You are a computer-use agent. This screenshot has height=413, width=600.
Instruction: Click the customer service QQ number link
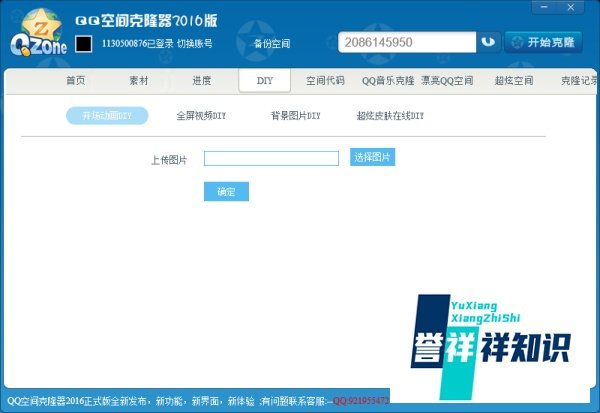[360, 401]
